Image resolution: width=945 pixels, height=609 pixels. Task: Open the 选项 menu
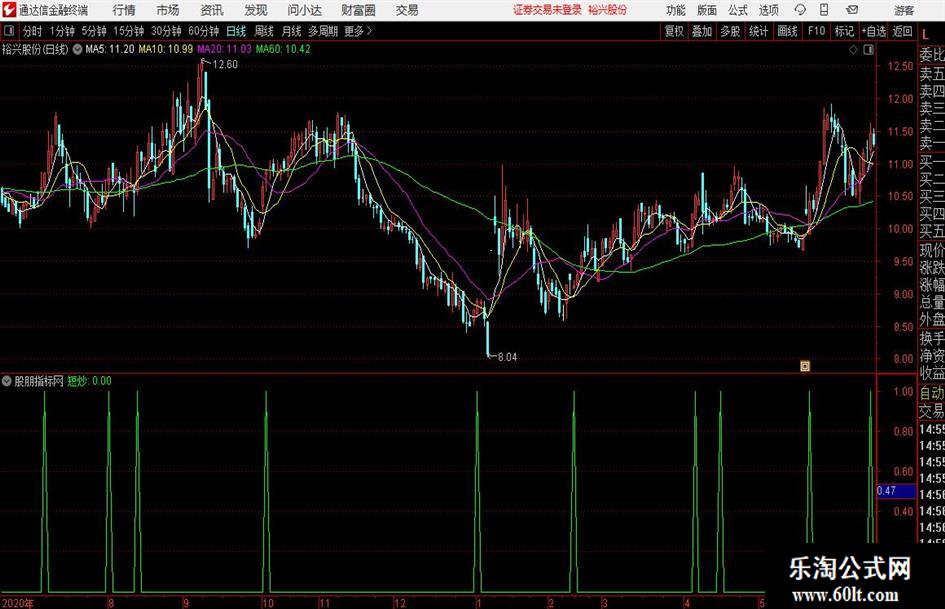pyautogui.click(x=768, y=10)
